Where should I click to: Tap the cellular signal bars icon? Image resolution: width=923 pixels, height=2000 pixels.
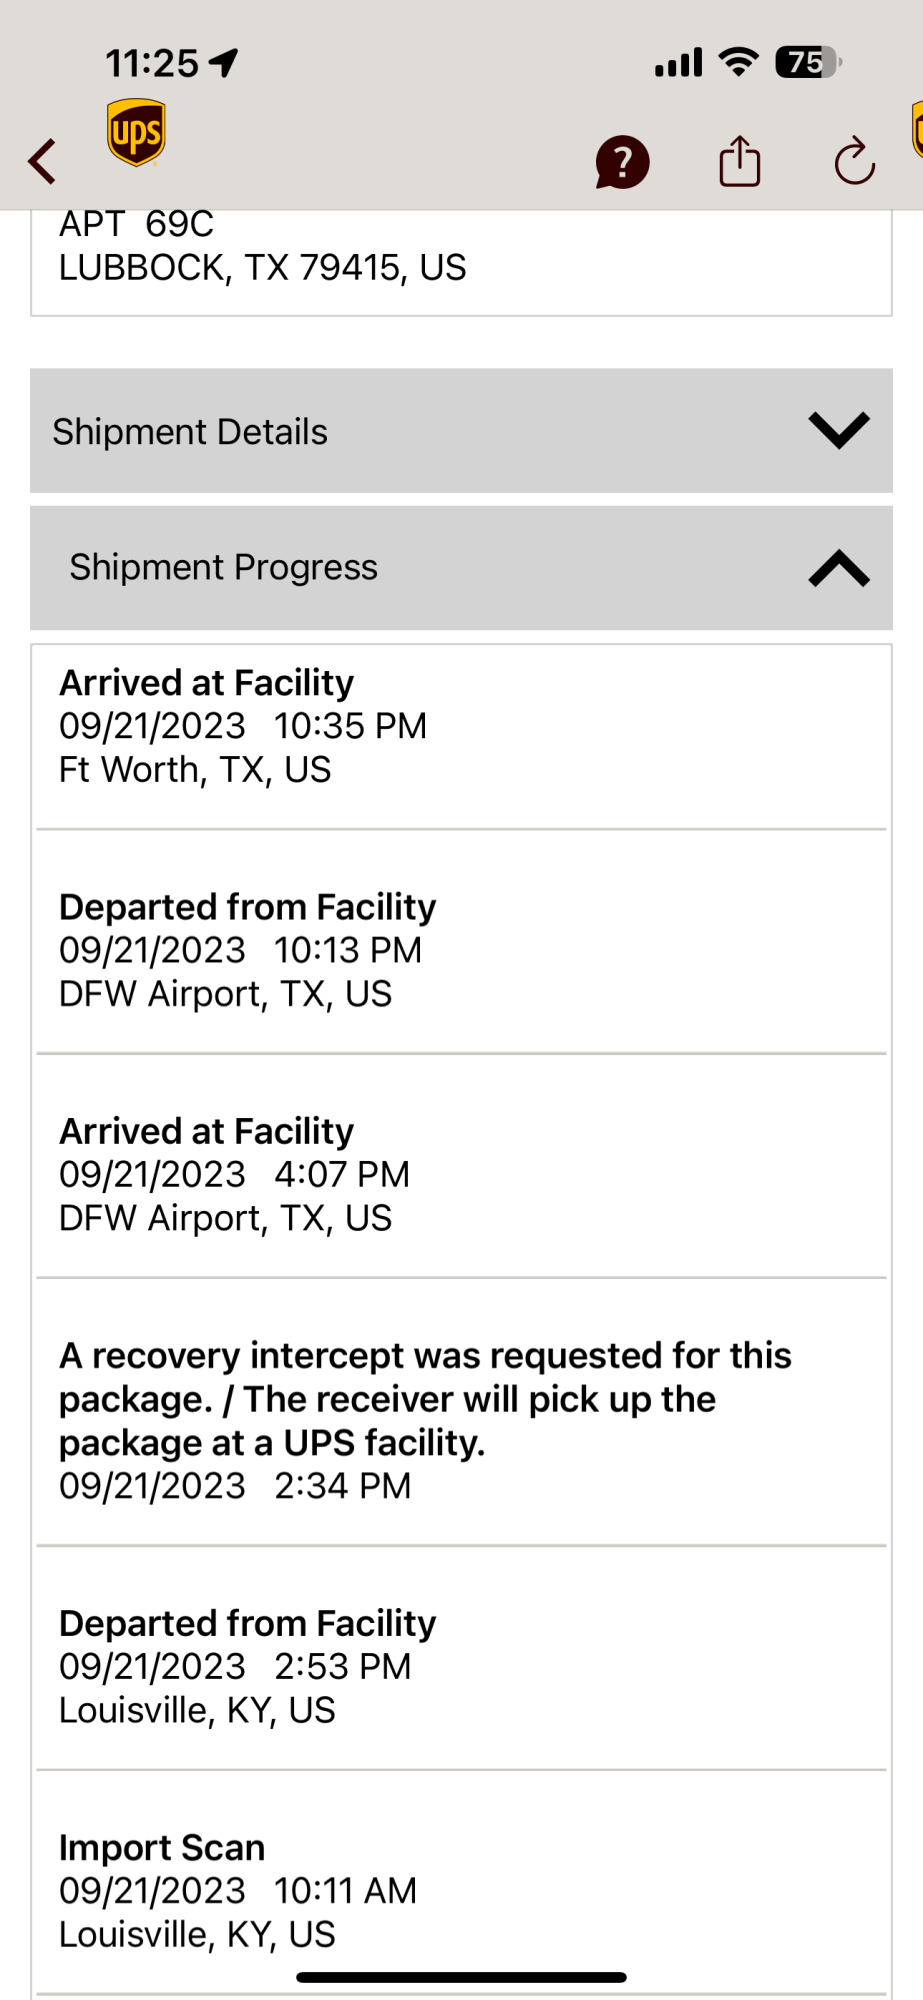(679, 63)
